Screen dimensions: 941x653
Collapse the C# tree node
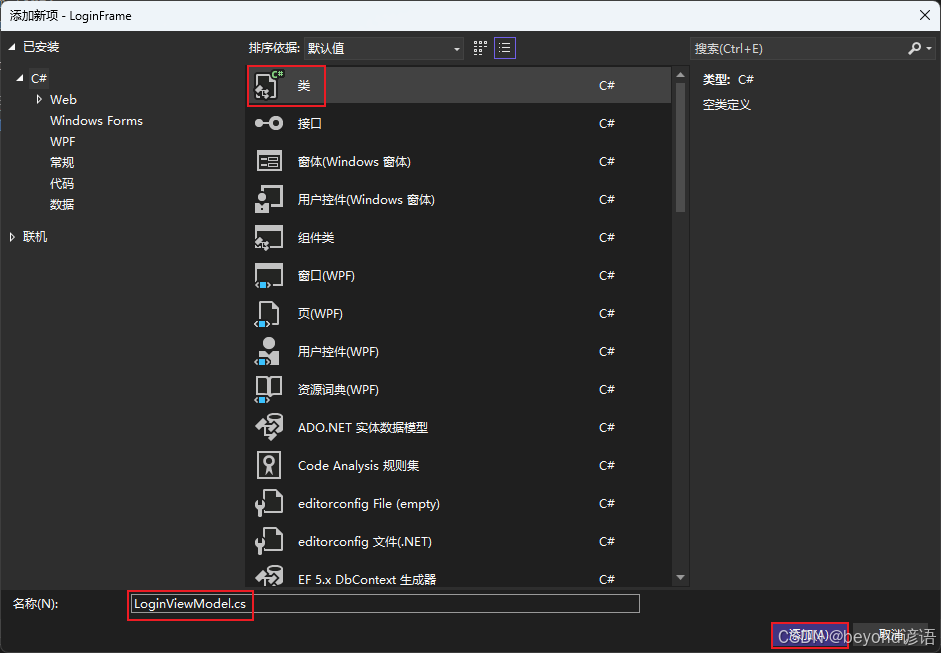pyautogui.click(x=20, y=78)
